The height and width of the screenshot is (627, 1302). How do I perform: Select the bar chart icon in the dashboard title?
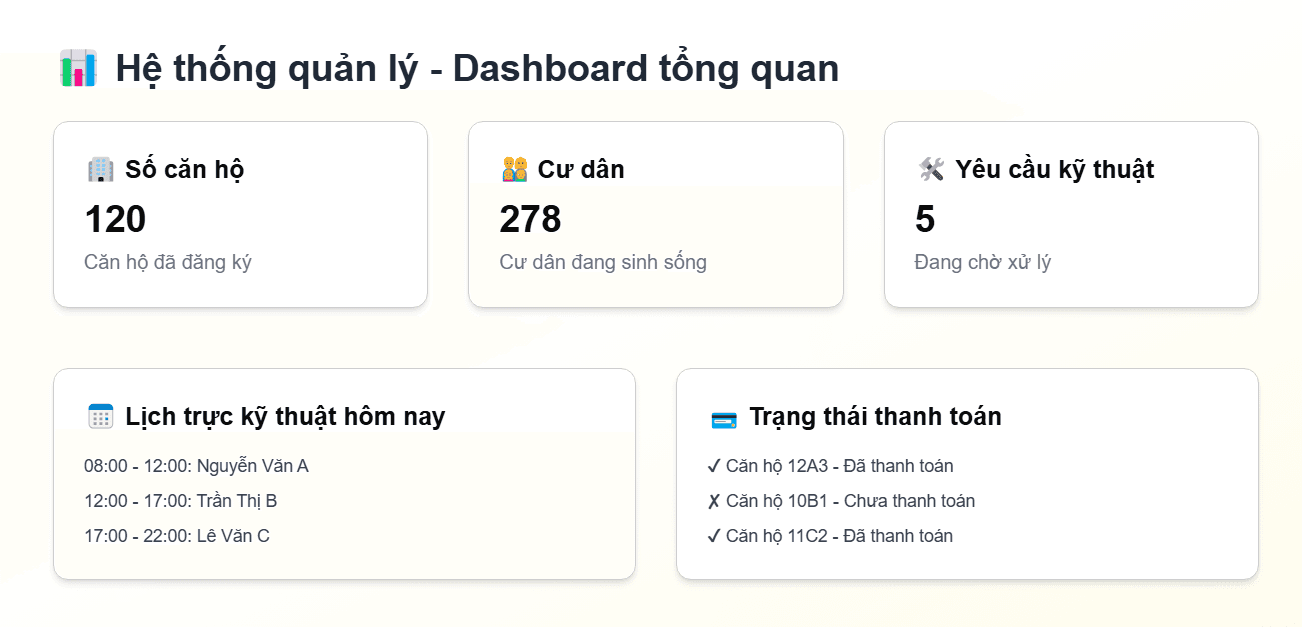point(76,67)
